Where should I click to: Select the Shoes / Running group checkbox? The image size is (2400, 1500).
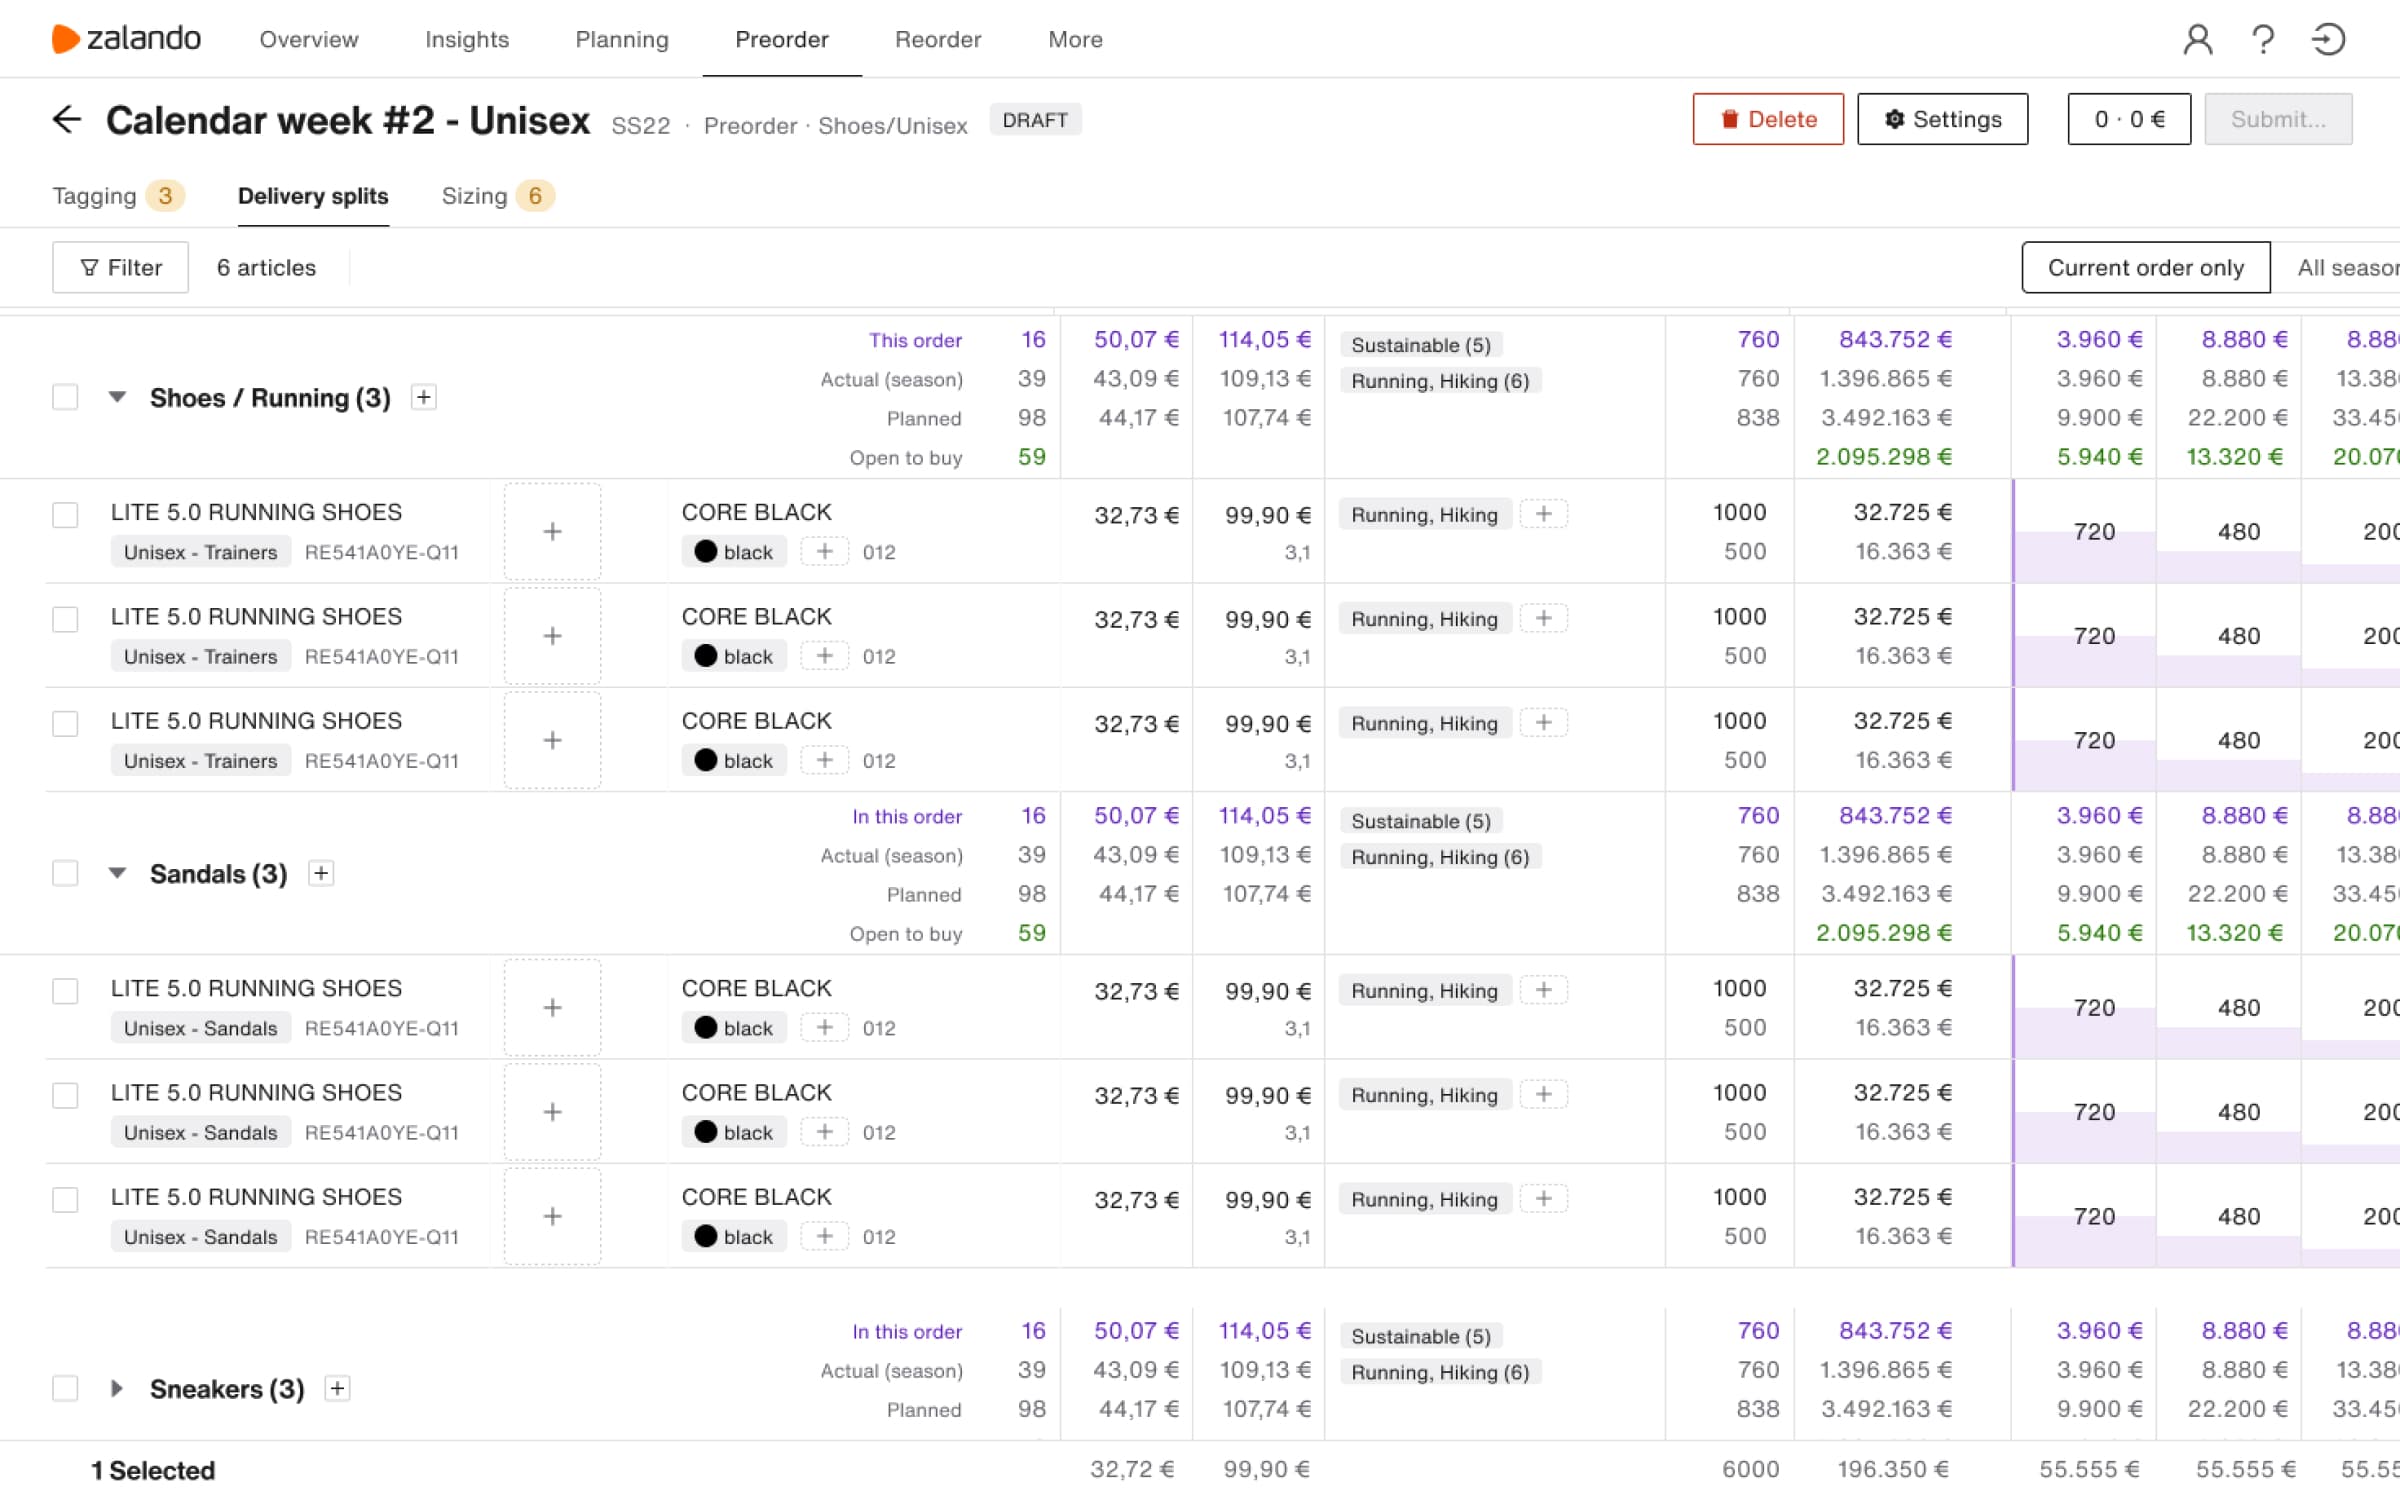pos(65,397)
